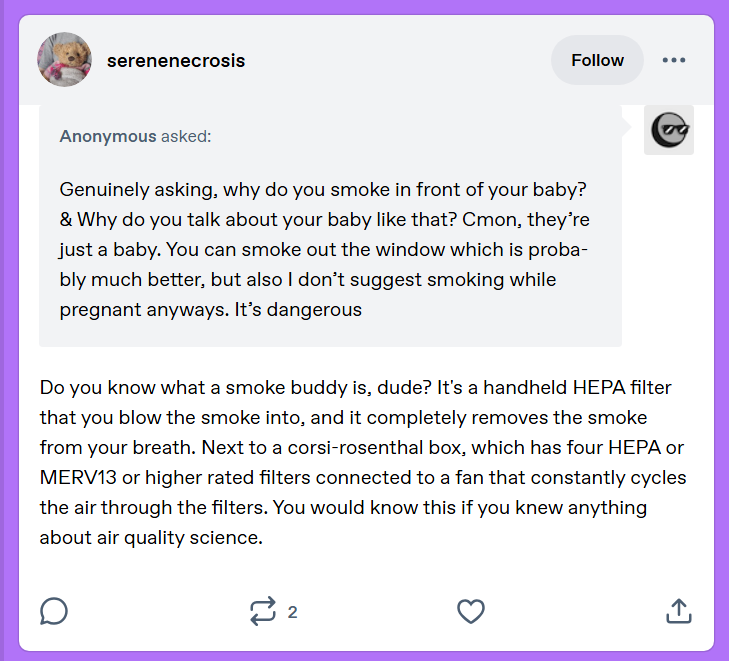Open serenenecrosis teddy bear avatar
Screen dimensions: 729x661
tap(65, 59)
